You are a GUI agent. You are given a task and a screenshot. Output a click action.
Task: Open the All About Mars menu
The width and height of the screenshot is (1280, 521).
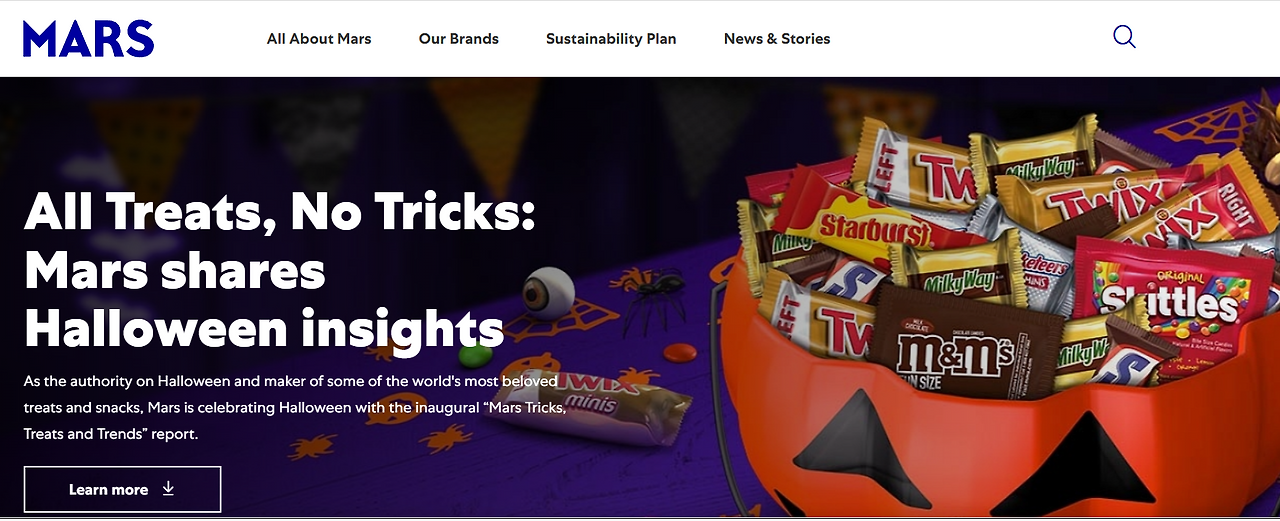point(319,39)
